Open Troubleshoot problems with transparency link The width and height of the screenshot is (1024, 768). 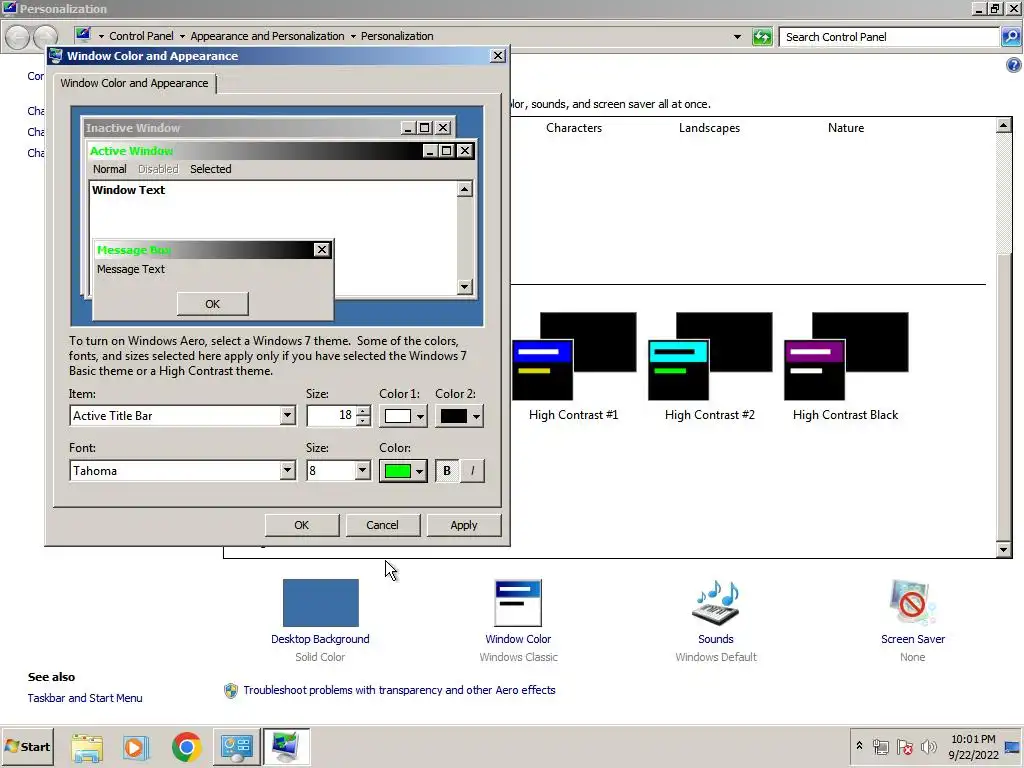pos(399,690)
